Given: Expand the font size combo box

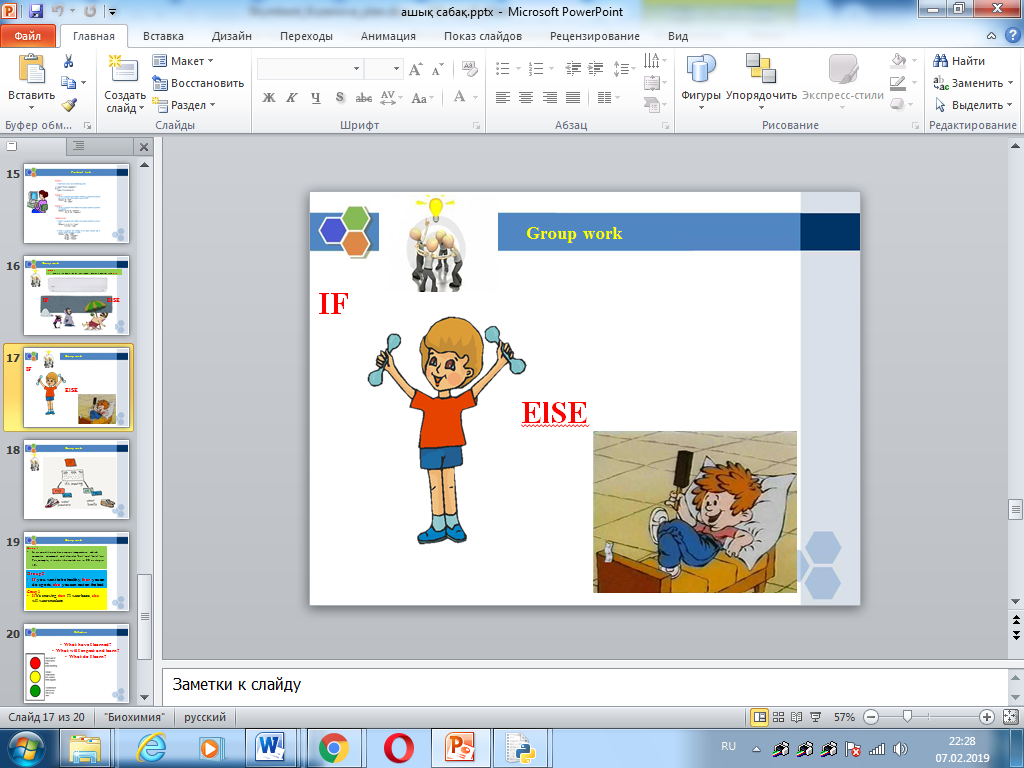Looking at the screenshot, I should (396, 69).
